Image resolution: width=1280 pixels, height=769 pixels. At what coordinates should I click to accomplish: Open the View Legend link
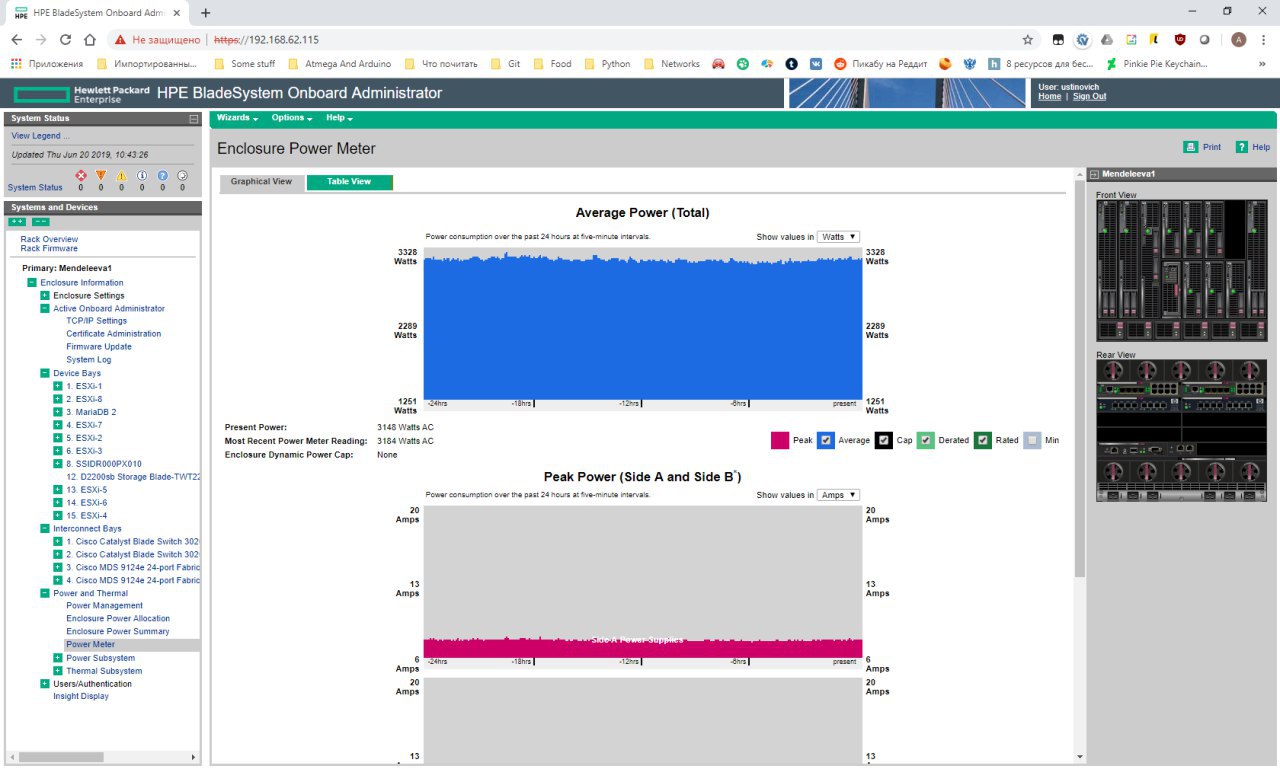pos(40,136)
